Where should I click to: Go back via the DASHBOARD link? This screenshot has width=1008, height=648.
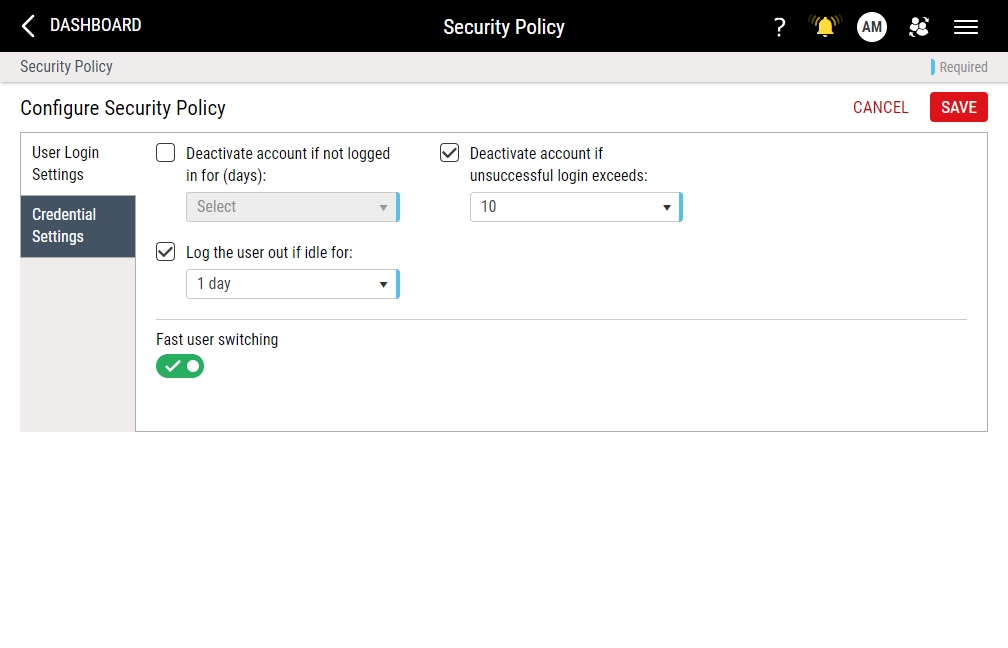point(95,25)
